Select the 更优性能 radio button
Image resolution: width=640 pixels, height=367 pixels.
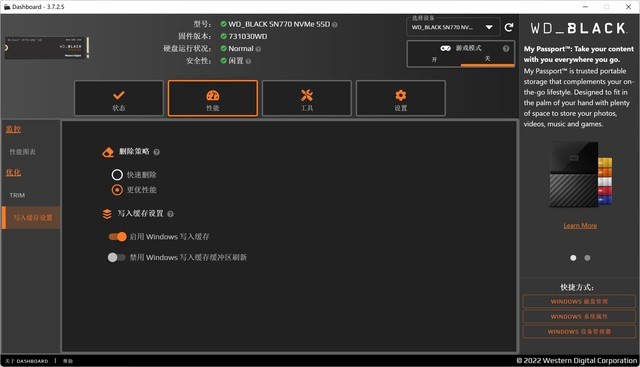click(117, 190)
